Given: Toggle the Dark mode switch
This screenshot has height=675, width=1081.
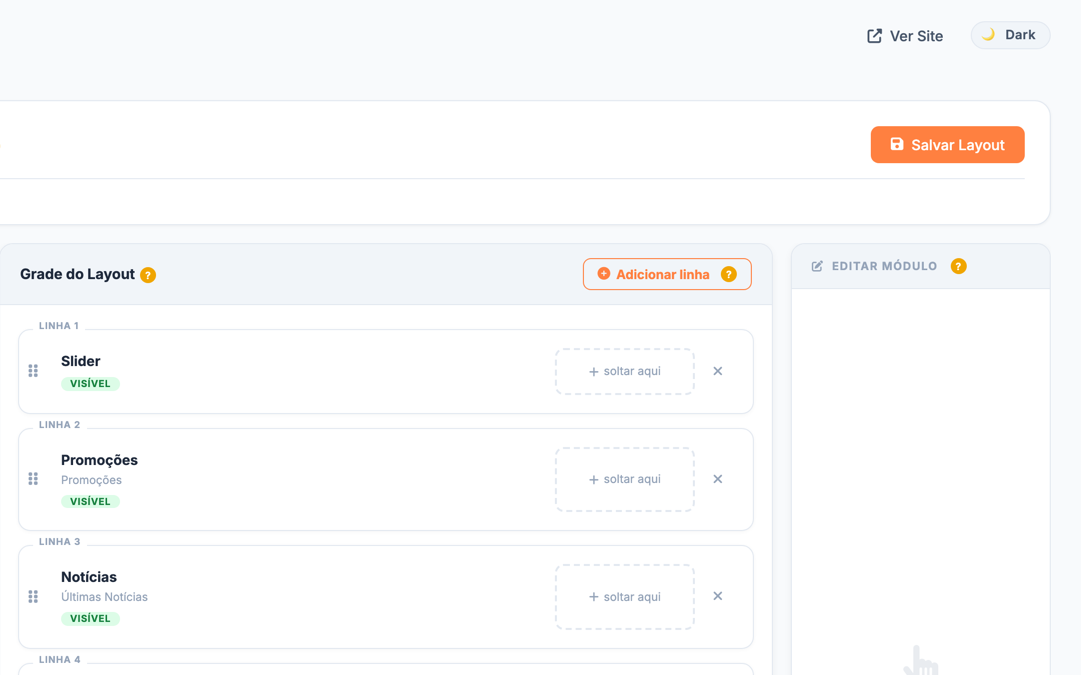Looking at the screenshot, I should coord(1010,35).
